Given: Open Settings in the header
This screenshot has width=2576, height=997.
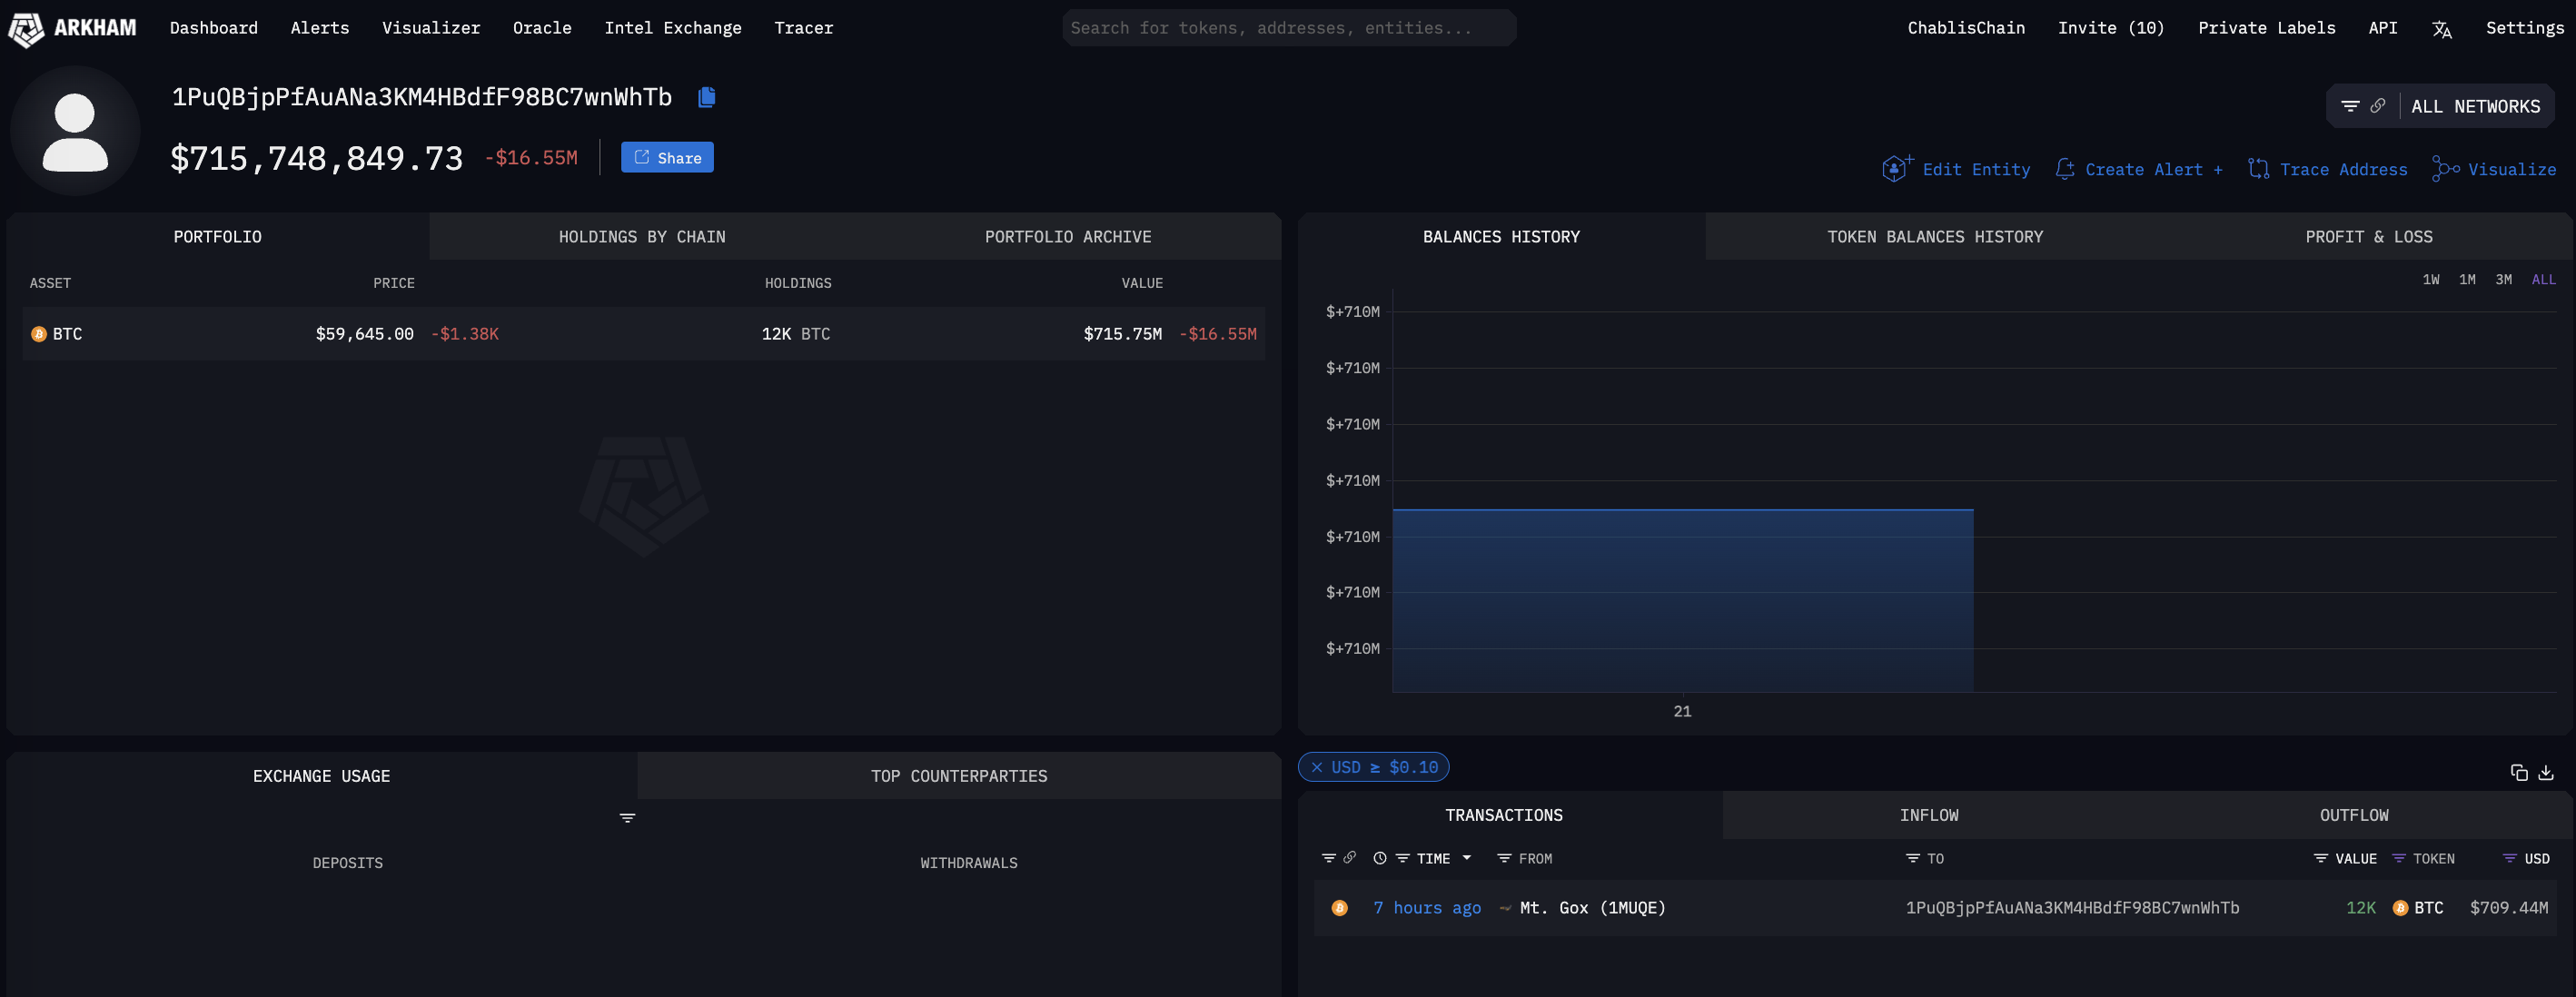Looking at the screenshot, I should 2525,28.
